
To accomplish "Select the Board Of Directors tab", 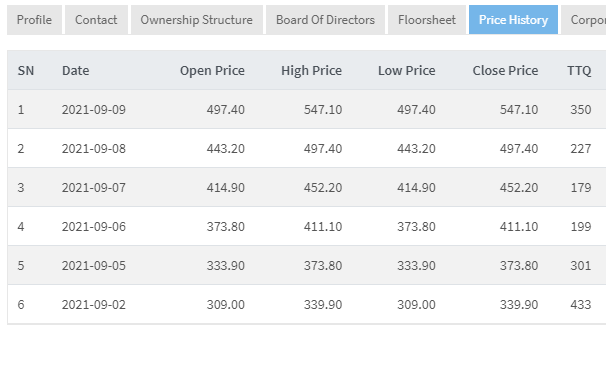I will [x=325, y=20].
